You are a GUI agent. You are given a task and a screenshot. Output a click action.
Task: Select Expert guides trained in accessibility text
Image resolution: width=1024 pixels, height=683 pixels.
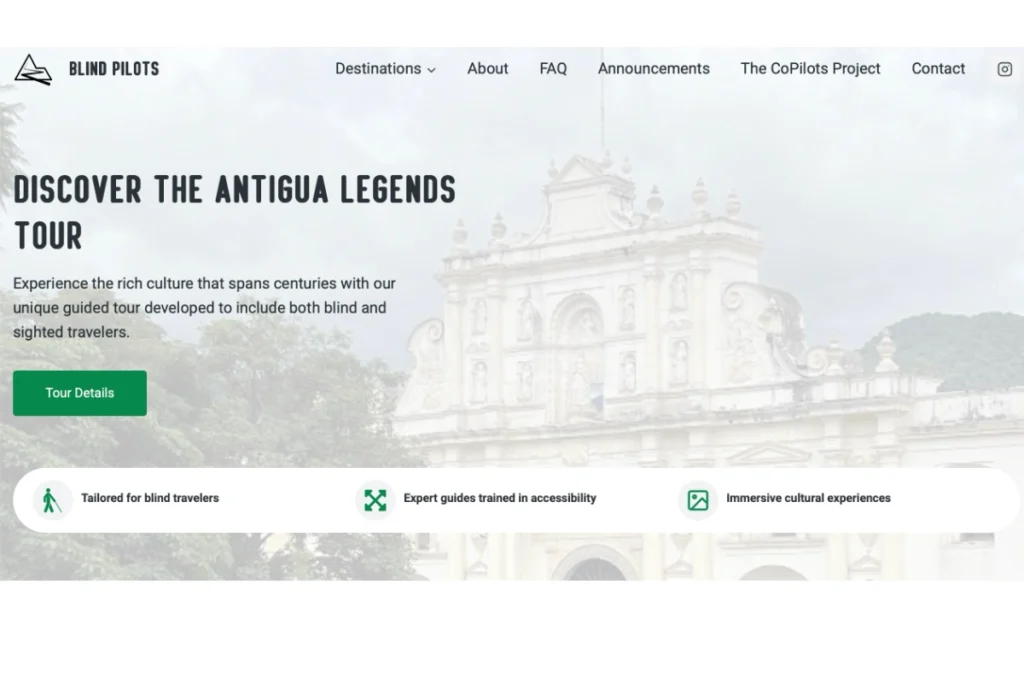click(x=499, y=498)
